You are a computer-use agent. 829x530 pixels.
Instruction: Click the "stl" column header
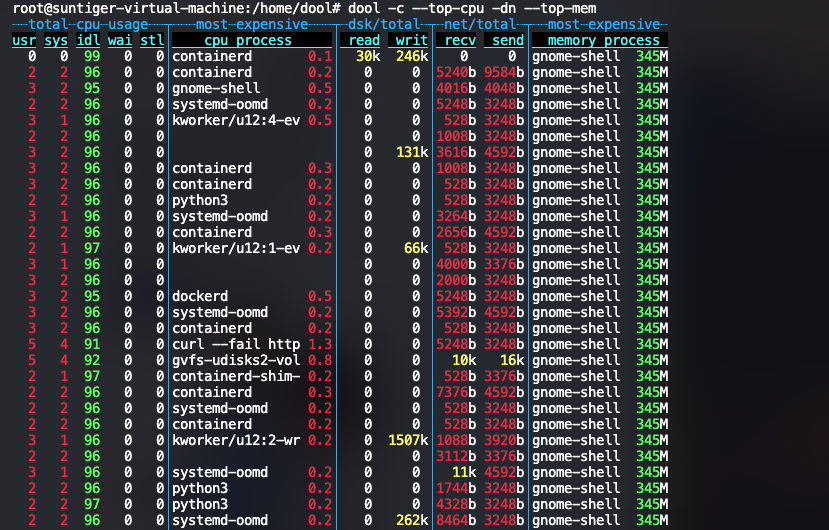pos(152,40)
